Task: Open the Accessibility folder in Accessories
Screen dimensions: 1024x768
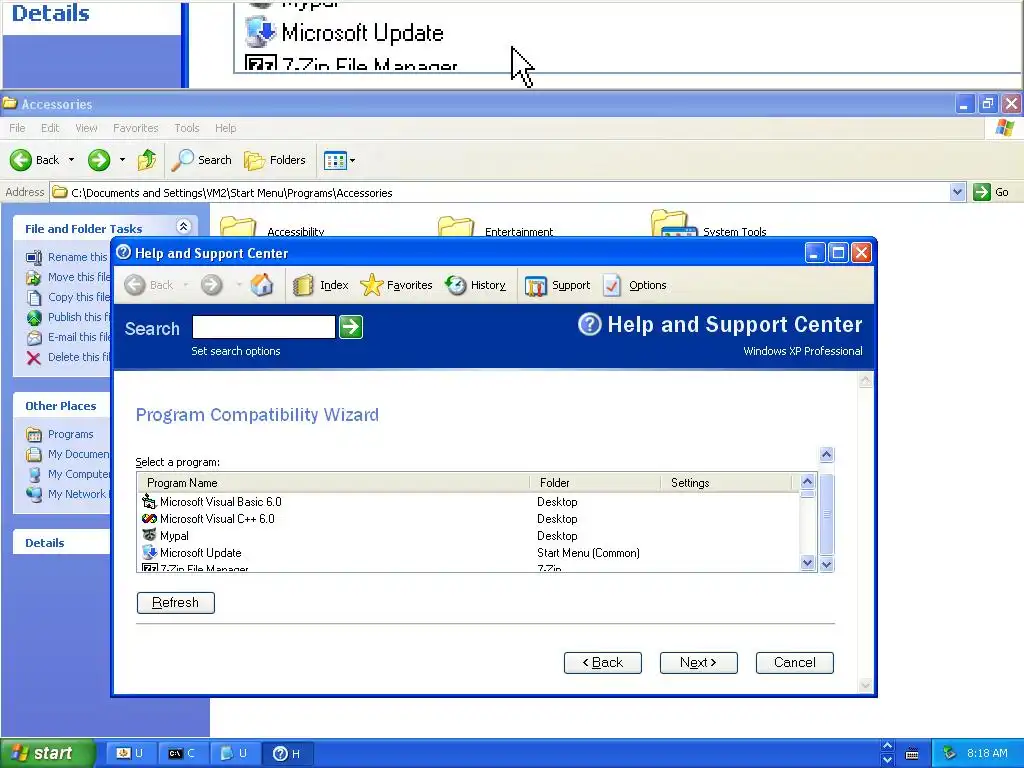Action: point(272,227)
